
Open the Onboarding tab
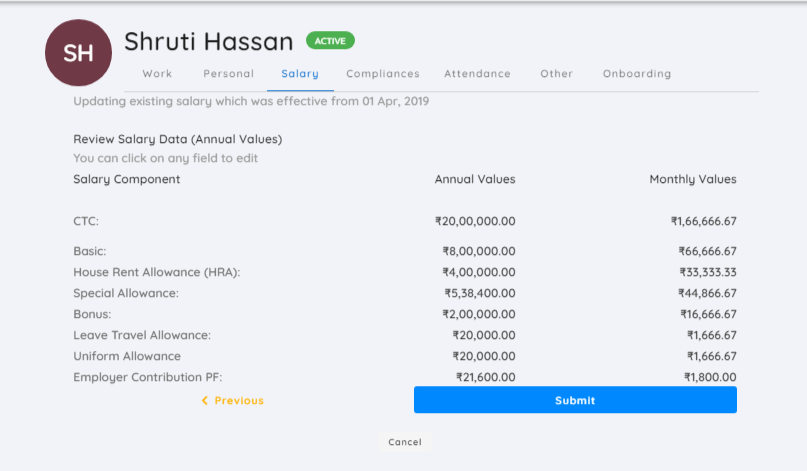pyautogui.click(x=637, y=74)
